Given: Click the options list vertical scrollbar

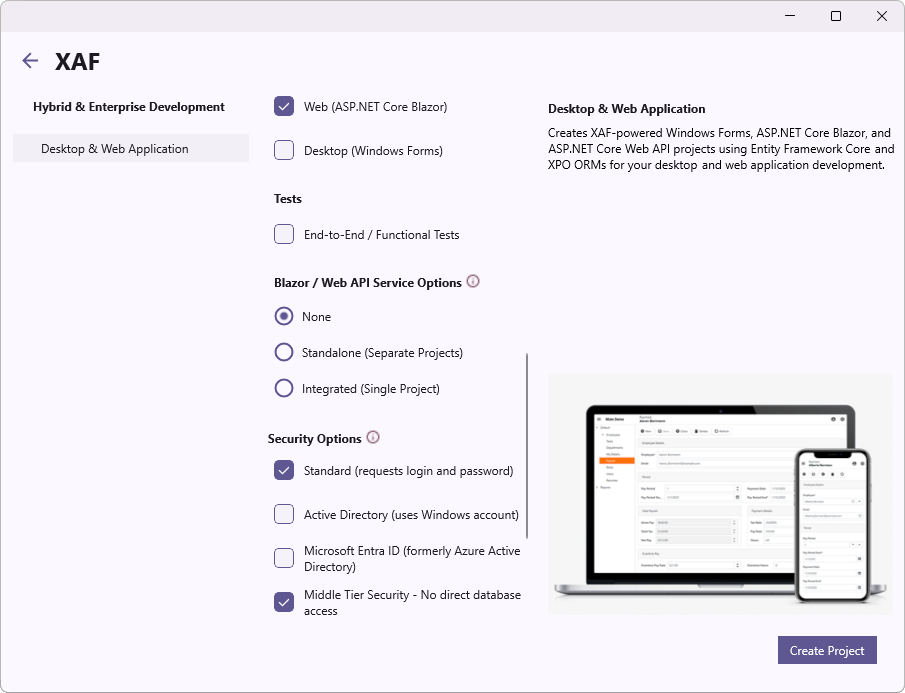Looking at the screenshot, I should pos(527,446).
